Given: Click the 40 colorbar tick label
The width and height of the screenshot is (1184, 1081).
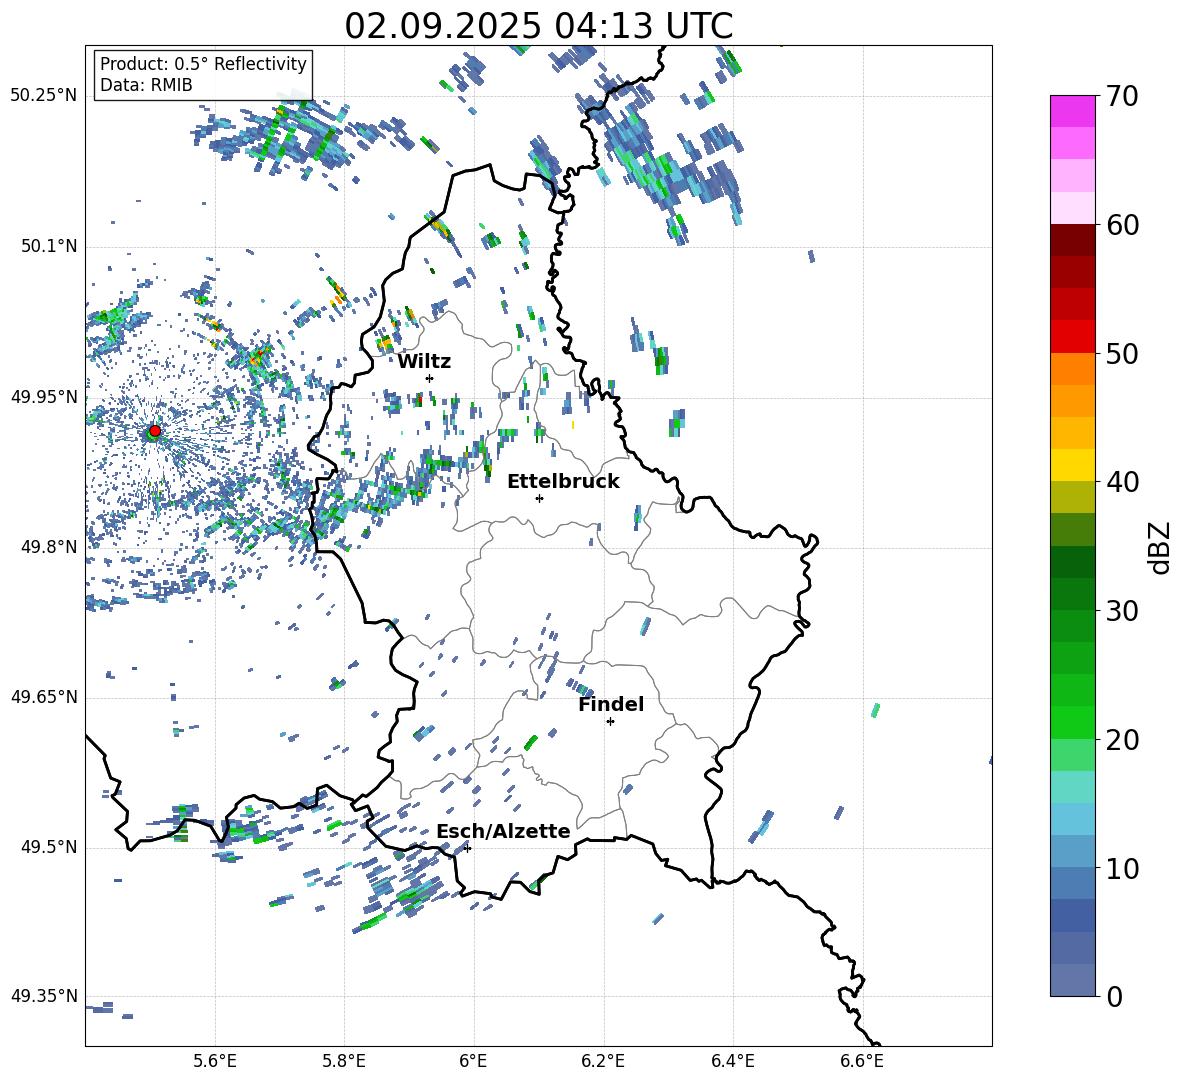Looking at the screenshot, I should point(1122,482).
